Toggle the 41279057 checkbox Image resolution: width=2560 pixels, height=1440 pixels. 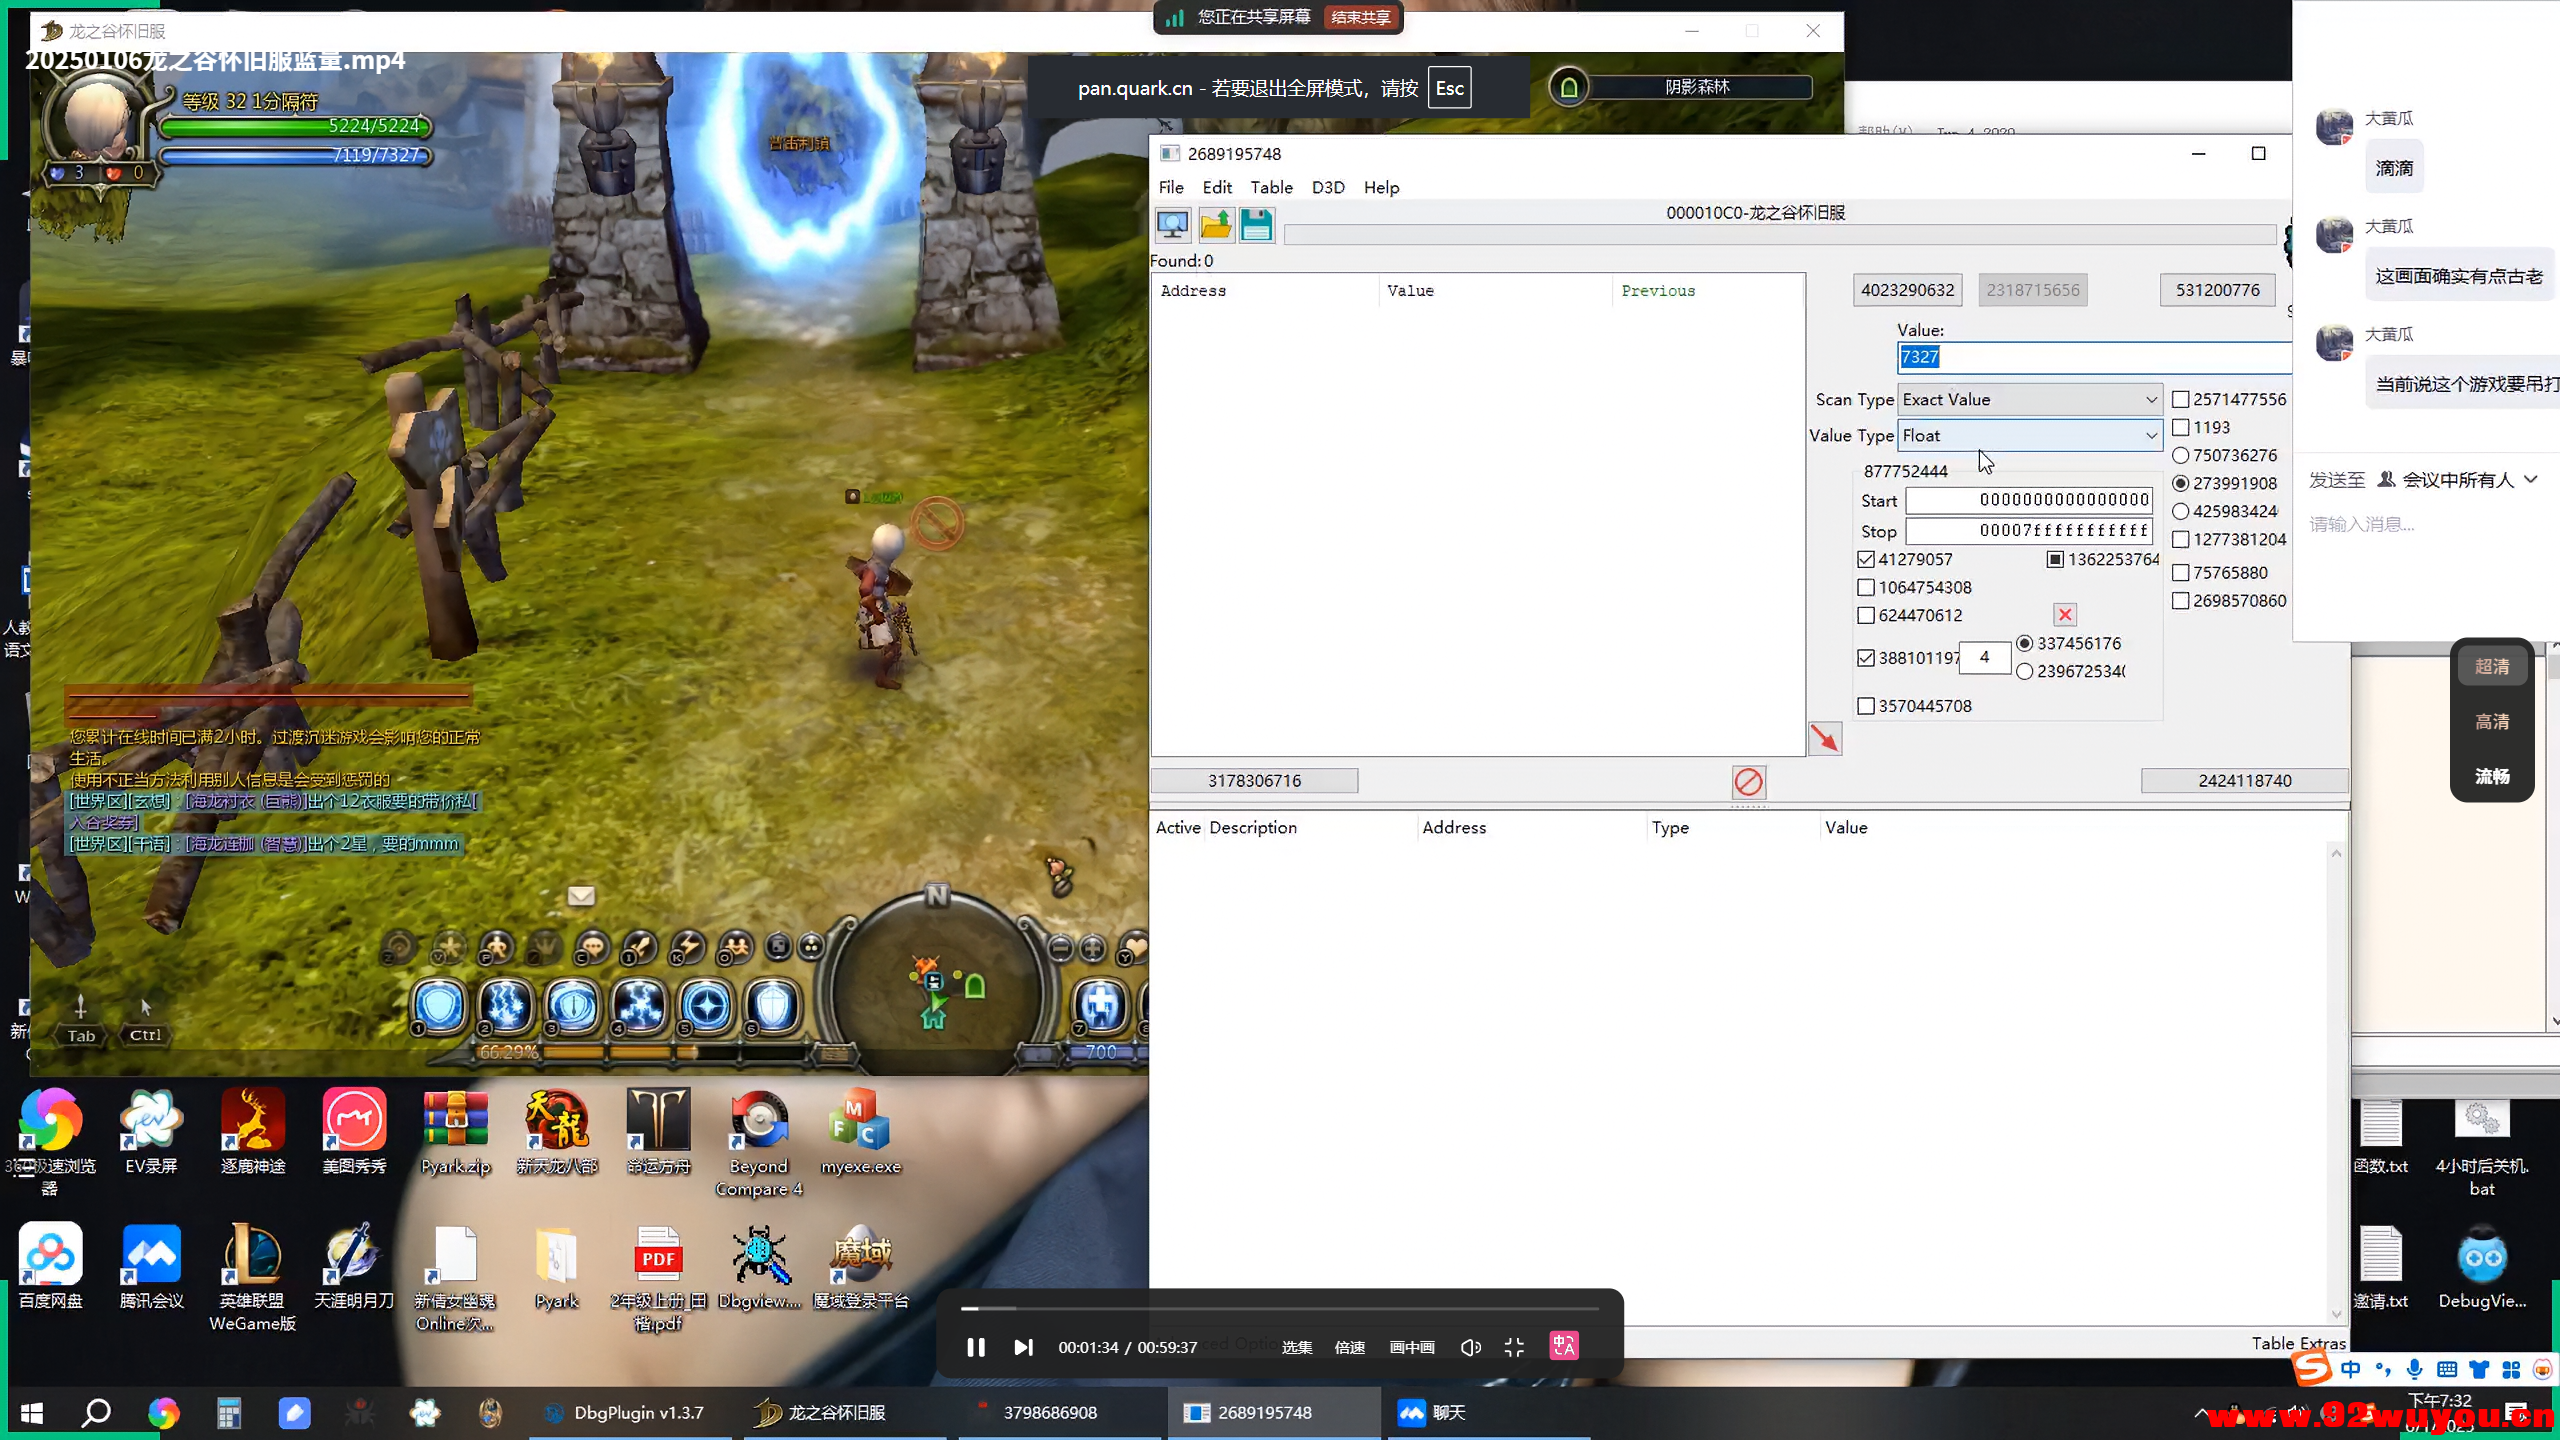pyautogui.click(x=1866, y=559)
